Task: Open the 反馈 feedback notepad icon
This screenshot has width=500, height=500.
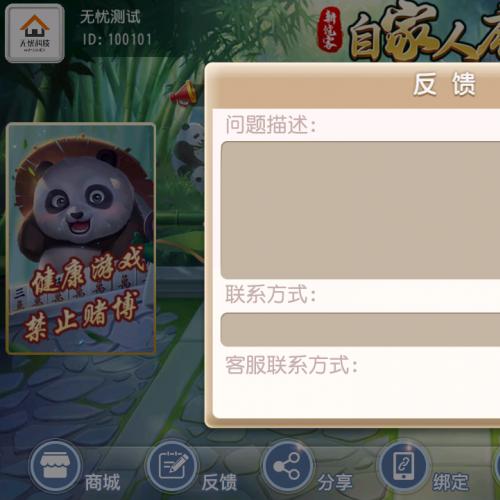Action: click(172, 466)
